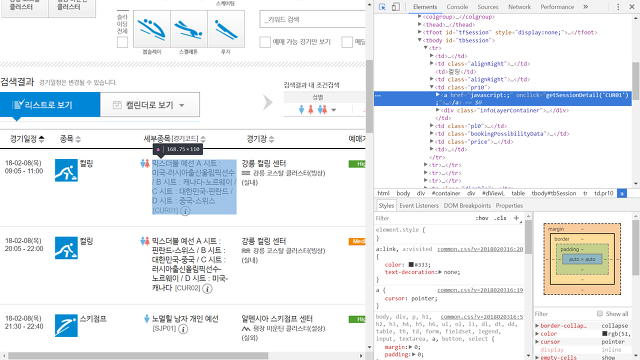
Task: Click the ellipsis on selected DOM line
Action: tap(378, 96)
